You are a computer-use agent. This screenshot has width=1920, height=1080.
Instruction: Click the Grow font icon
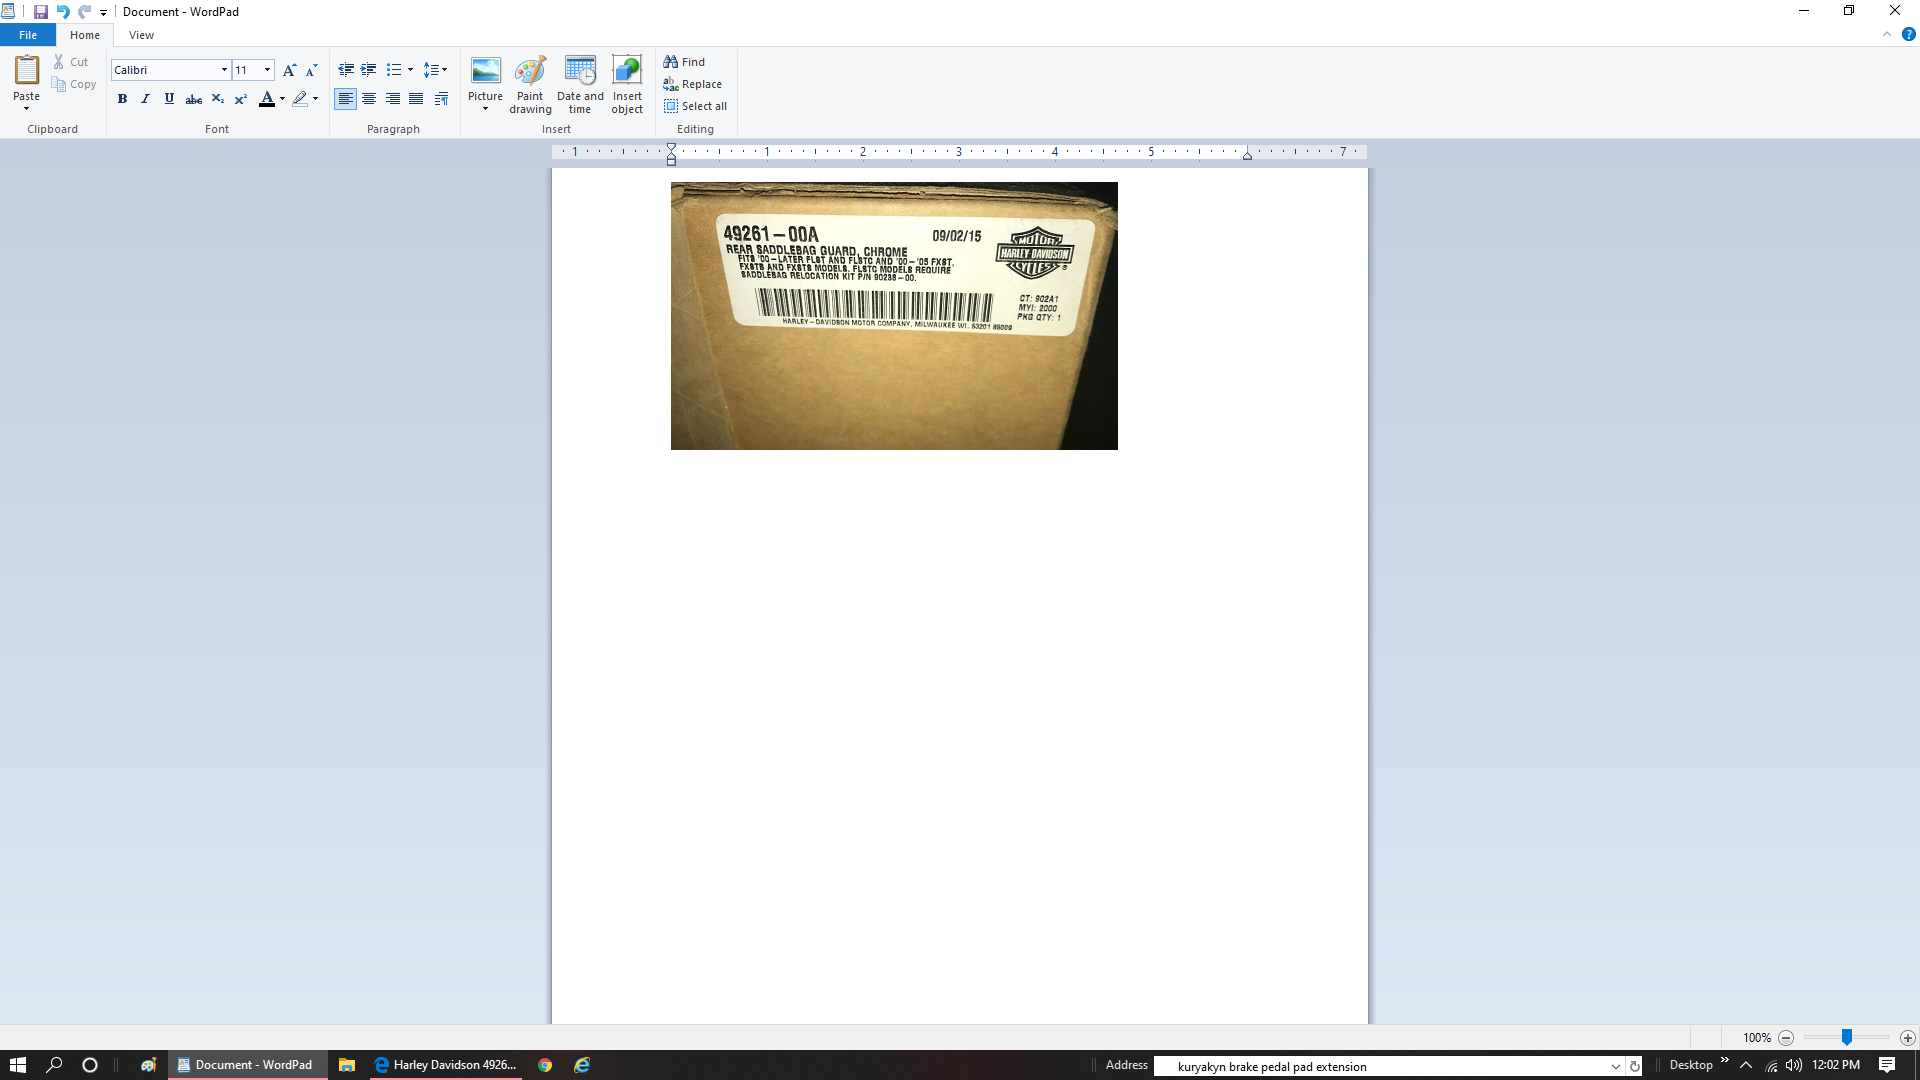(x=289, y=70)
